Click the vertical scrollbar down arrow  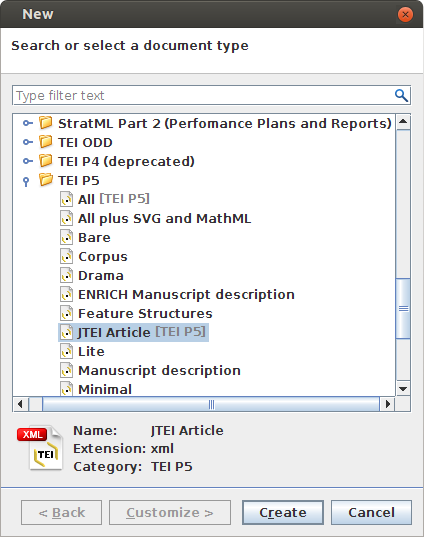pyautogui.click(x=403, y=389)
